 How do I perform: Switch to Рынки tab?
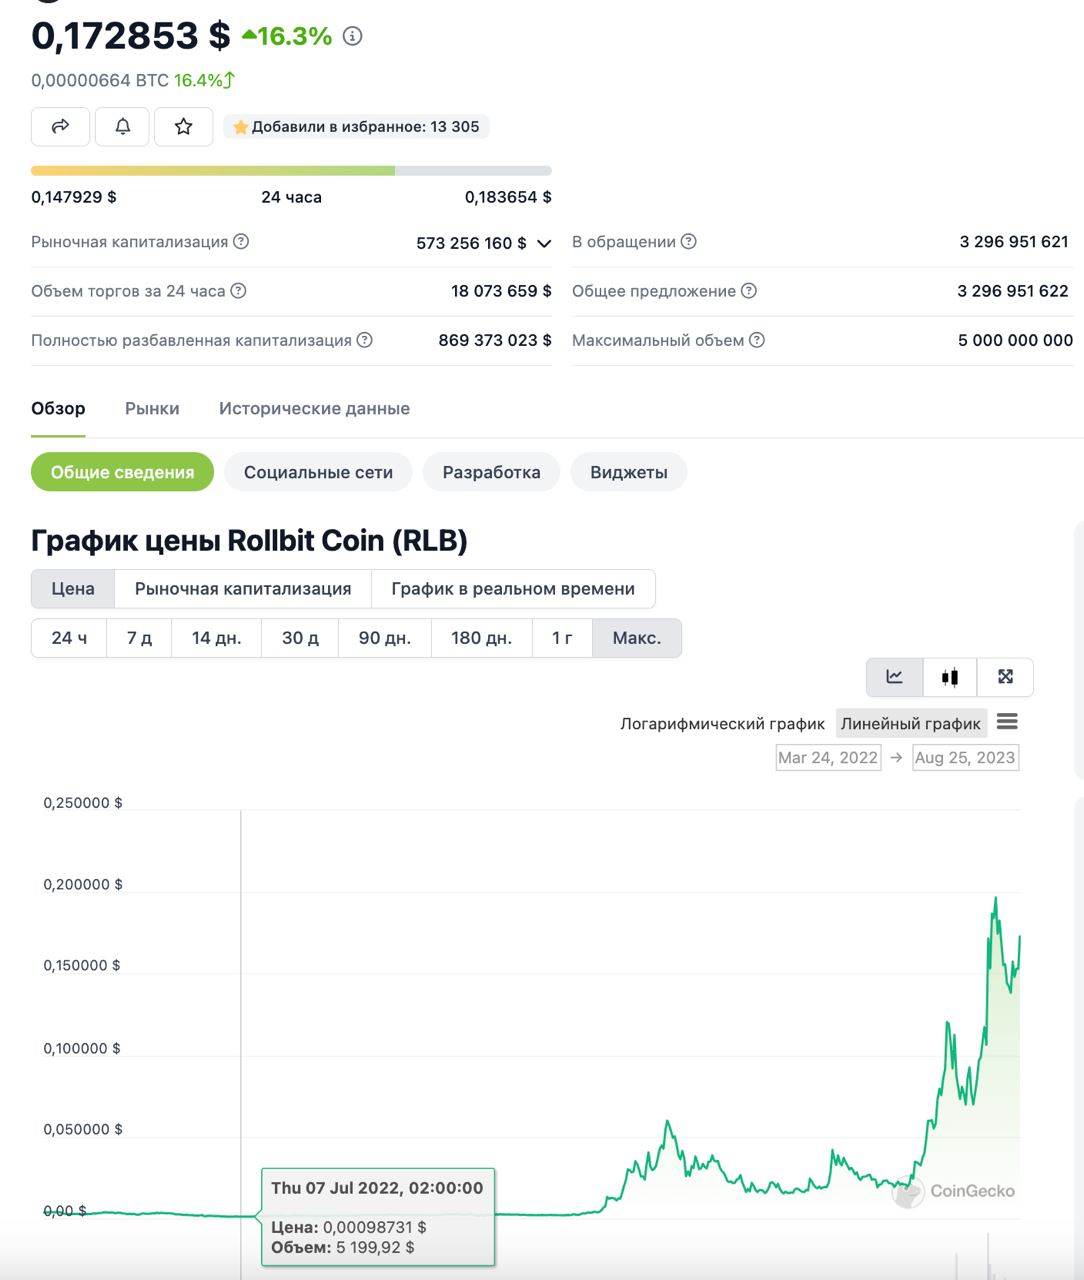(x=152, y=408)
